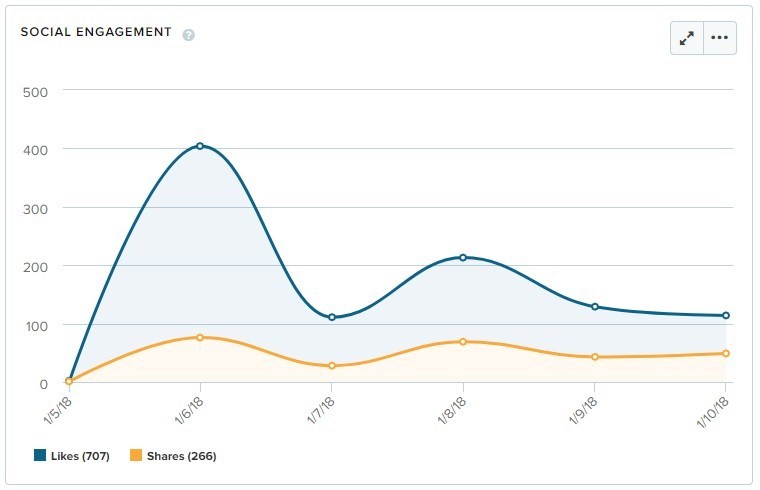The height and width of the screenshot is (490, 760).
Task: Click the Likes data point on 1/10/18
Action: (726, 315)
